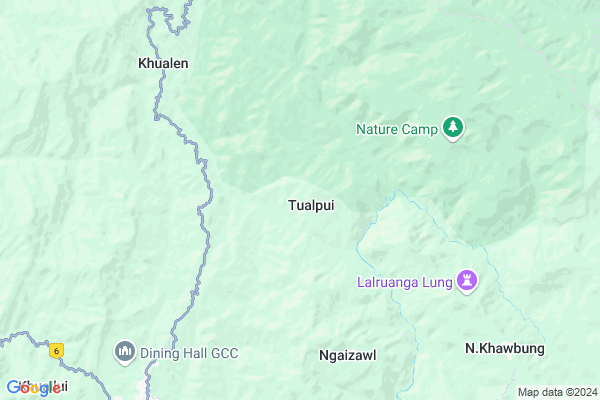Select the Khualen place label
This screenshot has width=600, height=400.
point(163,63)
